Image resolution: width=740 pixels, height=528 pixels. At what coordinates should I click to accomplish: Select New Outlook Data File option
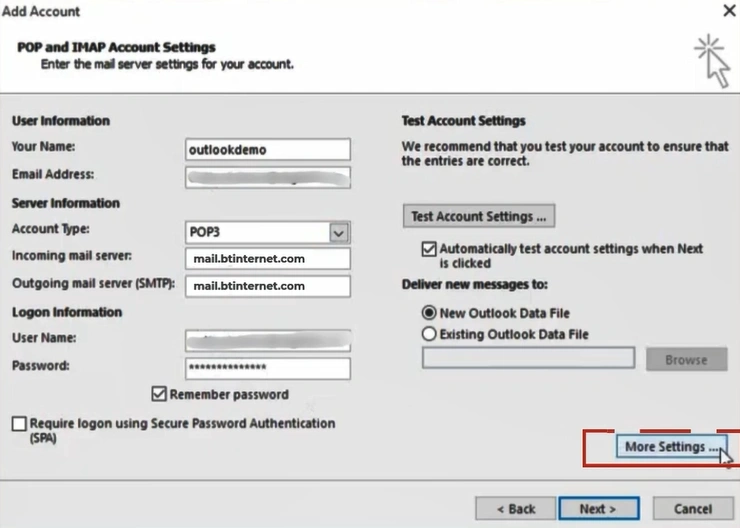pyautogui.click(x=429, y=313)
